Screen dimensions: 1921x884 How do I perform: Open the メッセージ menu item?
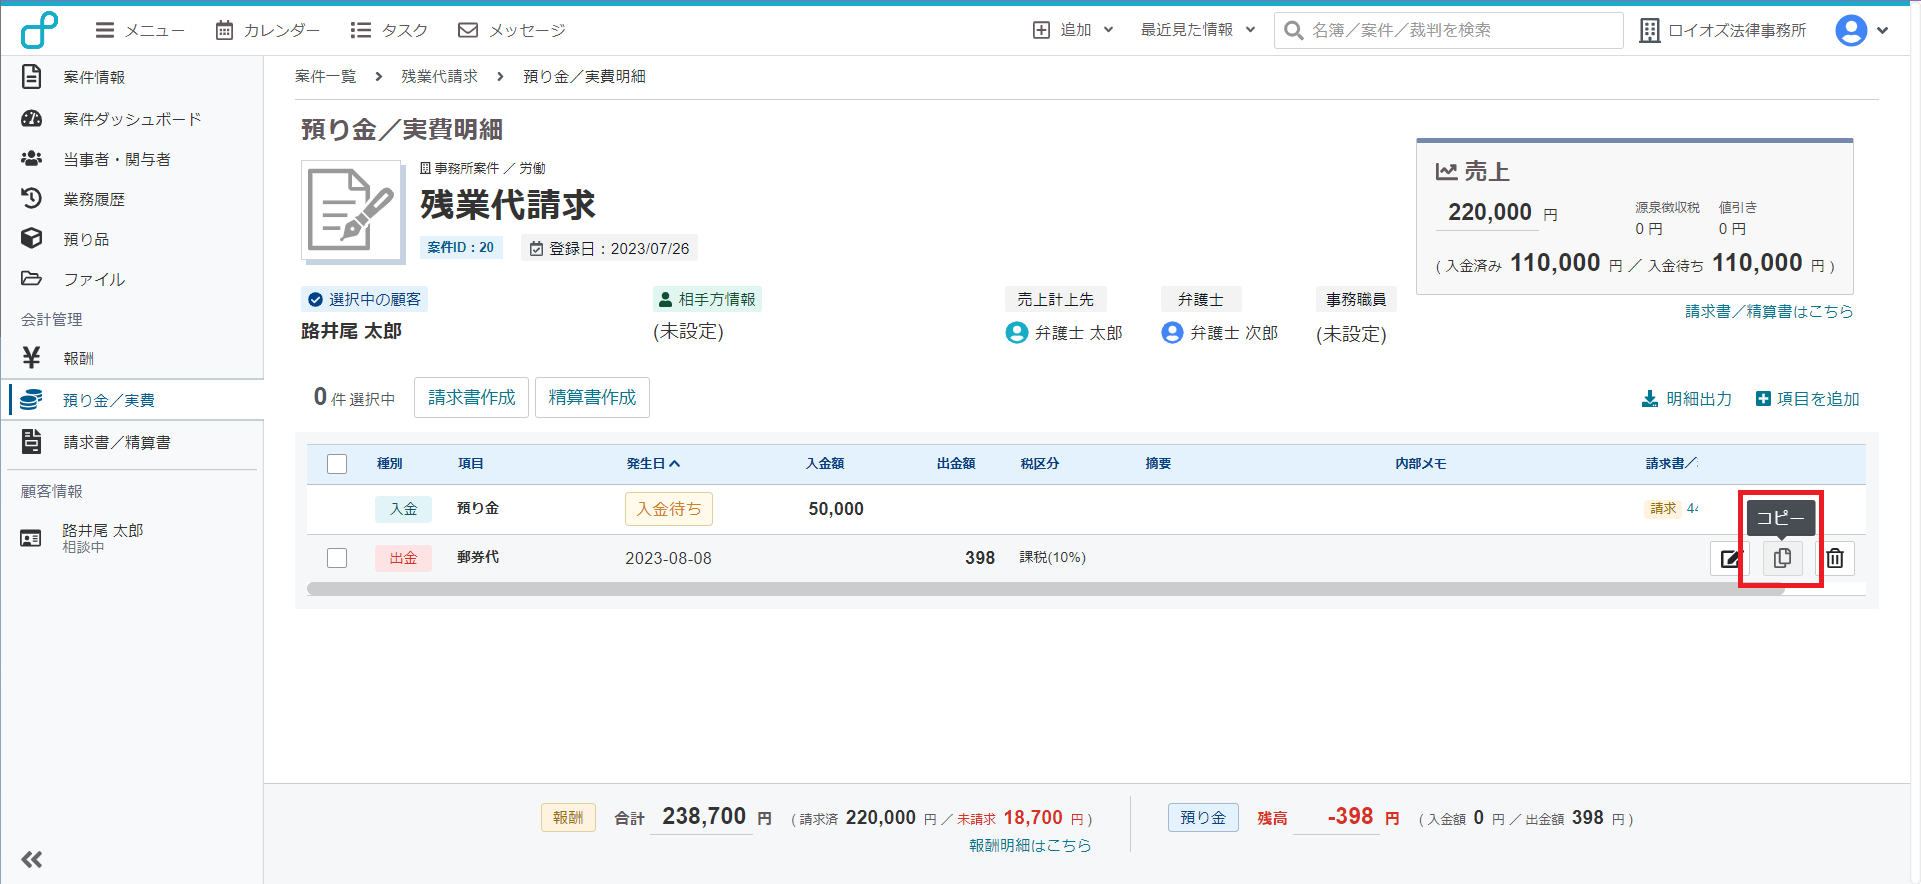[x=512, y=30]
